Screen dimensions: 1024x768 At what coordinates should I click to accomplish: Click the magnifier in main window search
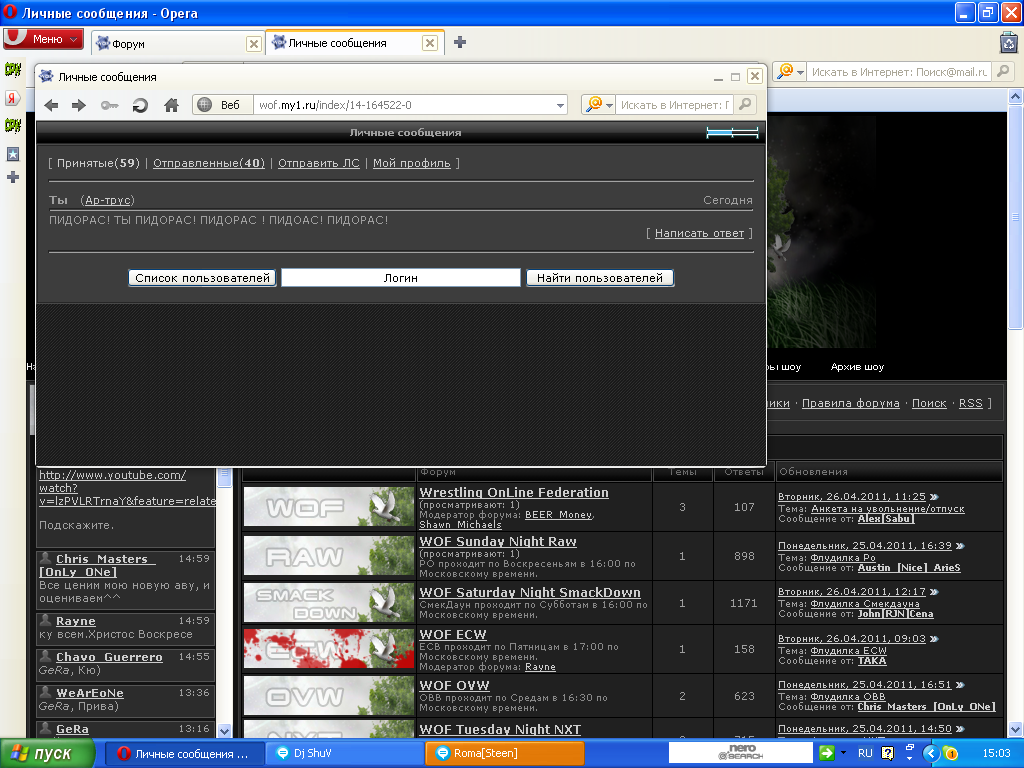[1003, 71]
